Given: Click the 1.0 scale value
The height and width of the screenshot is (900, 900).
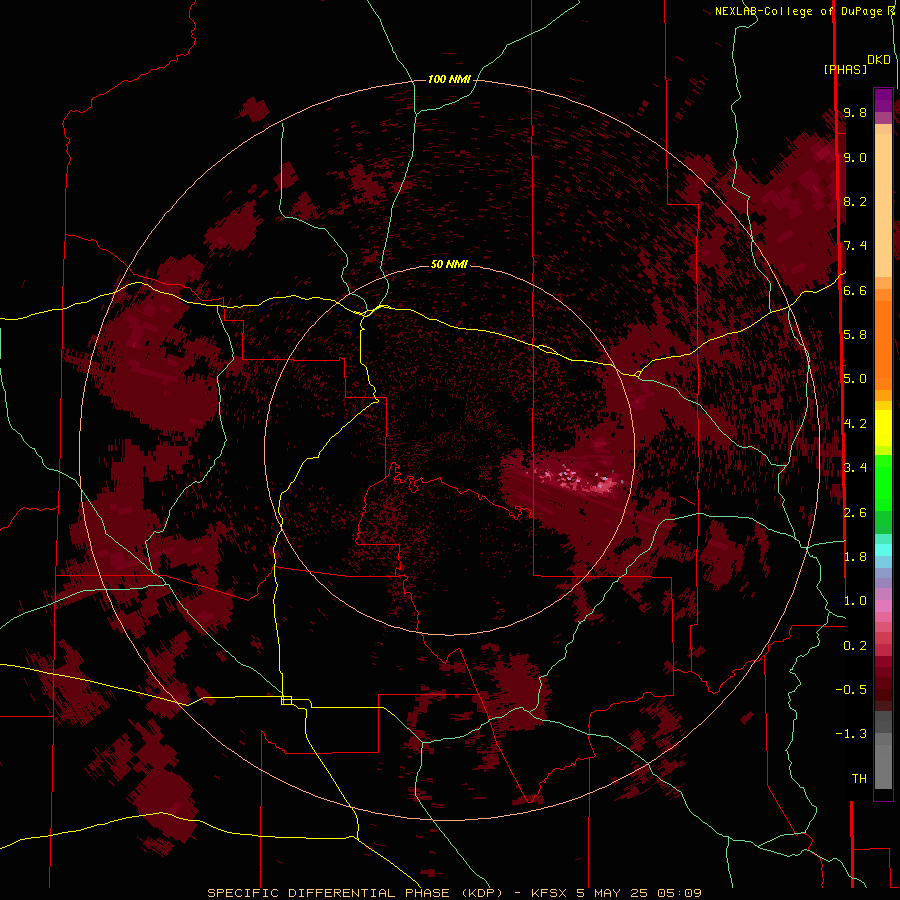Looking at the screenshot, I should pyautogui.click(x=855, y=601).
